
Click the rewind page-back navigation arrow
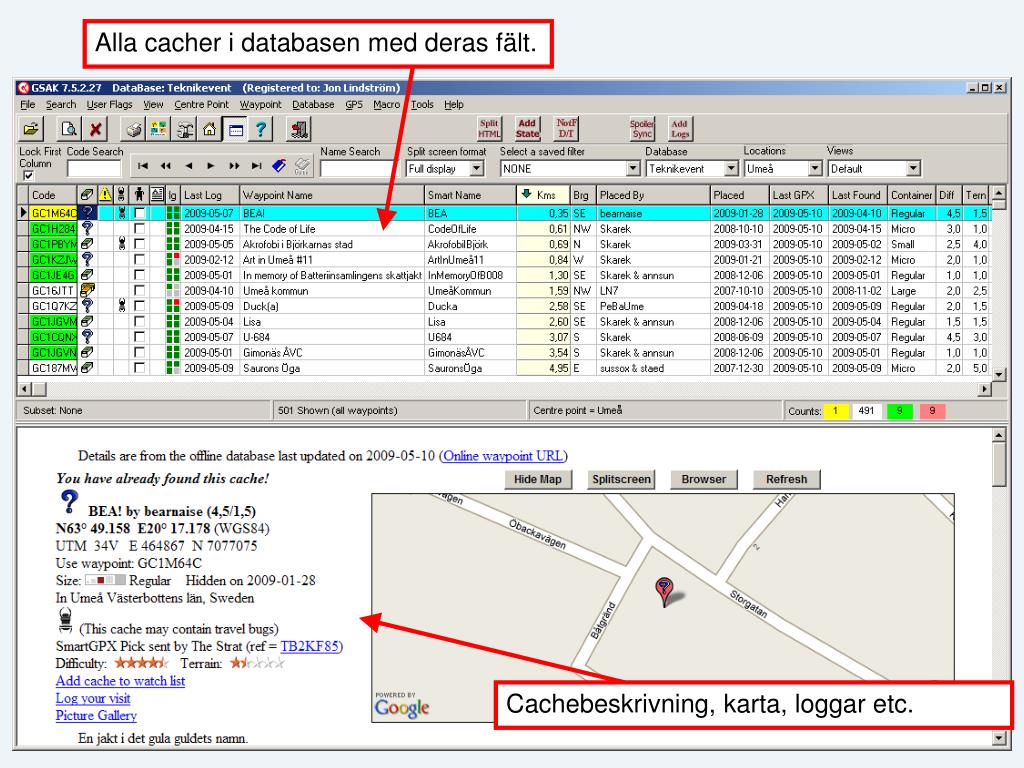(x=166, y=166)
